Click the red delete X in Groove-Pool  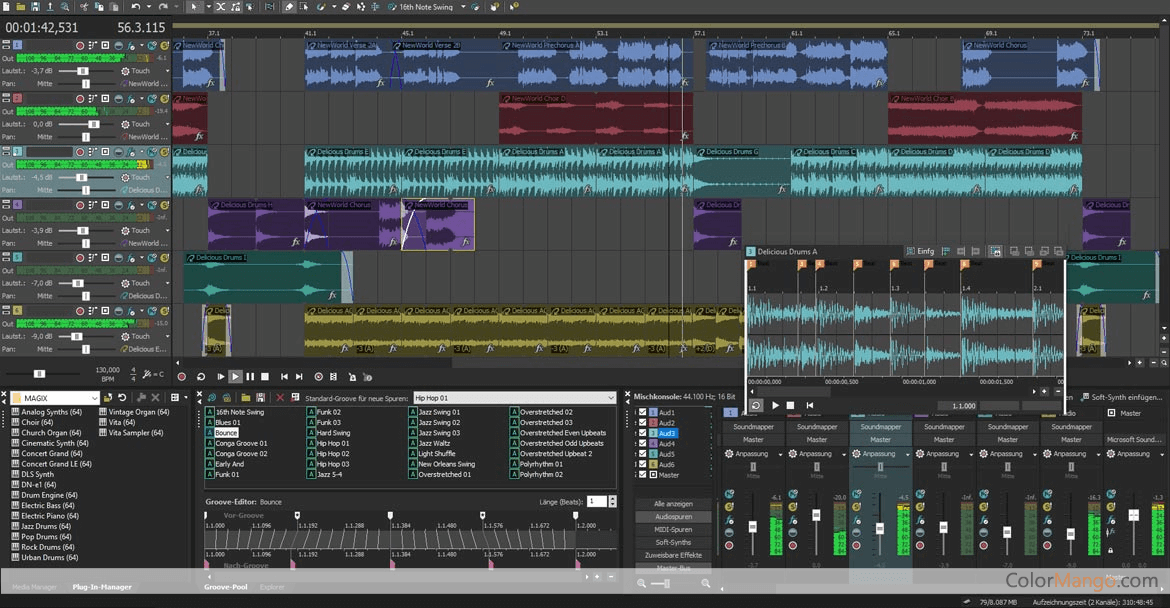pos(281,398)
